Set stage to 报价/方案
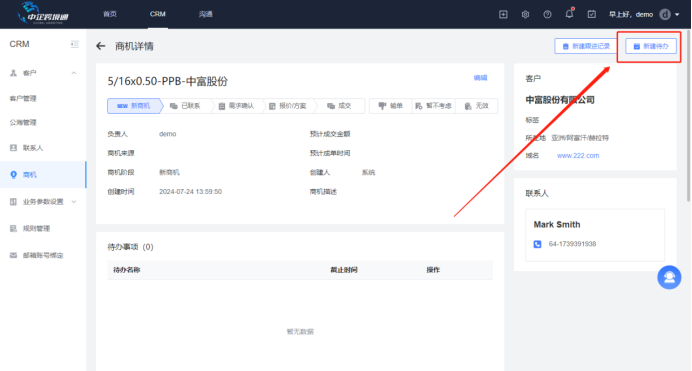The width and height of the screenshot is (692, 371). pyautogui.click(x=288, y=106)
